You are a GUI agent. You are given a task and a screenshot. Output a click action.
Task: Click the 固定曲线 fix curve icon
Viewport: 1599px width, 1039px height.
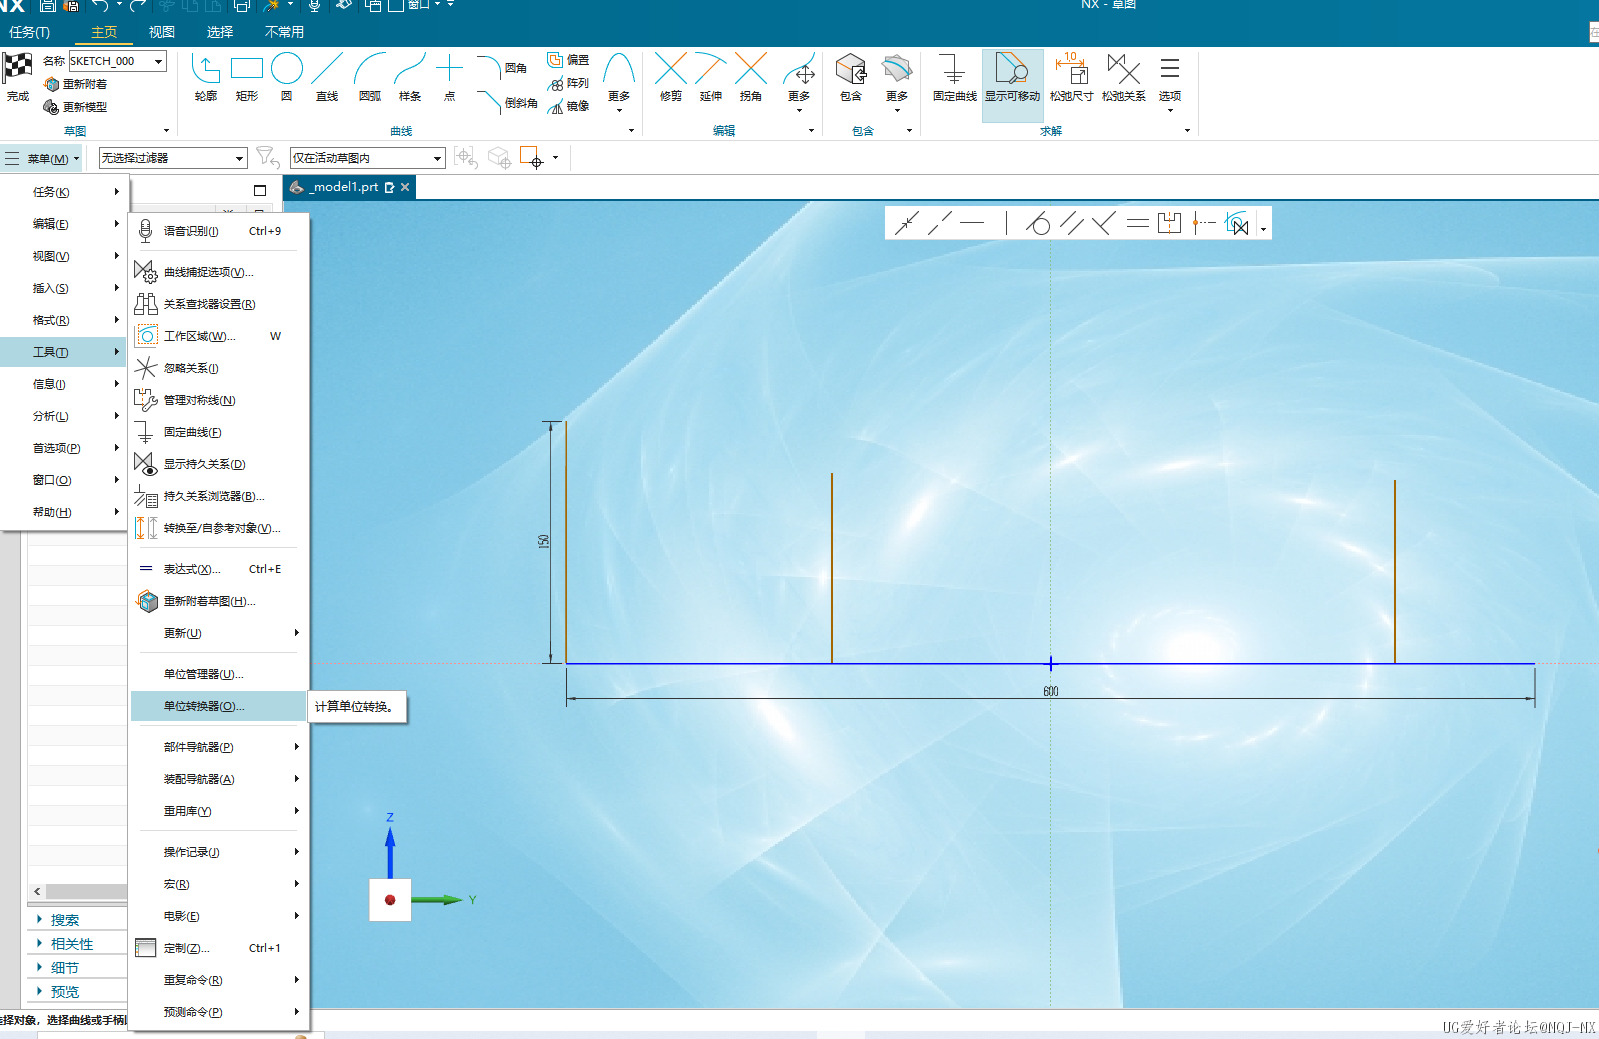click(x=954, y=69)
